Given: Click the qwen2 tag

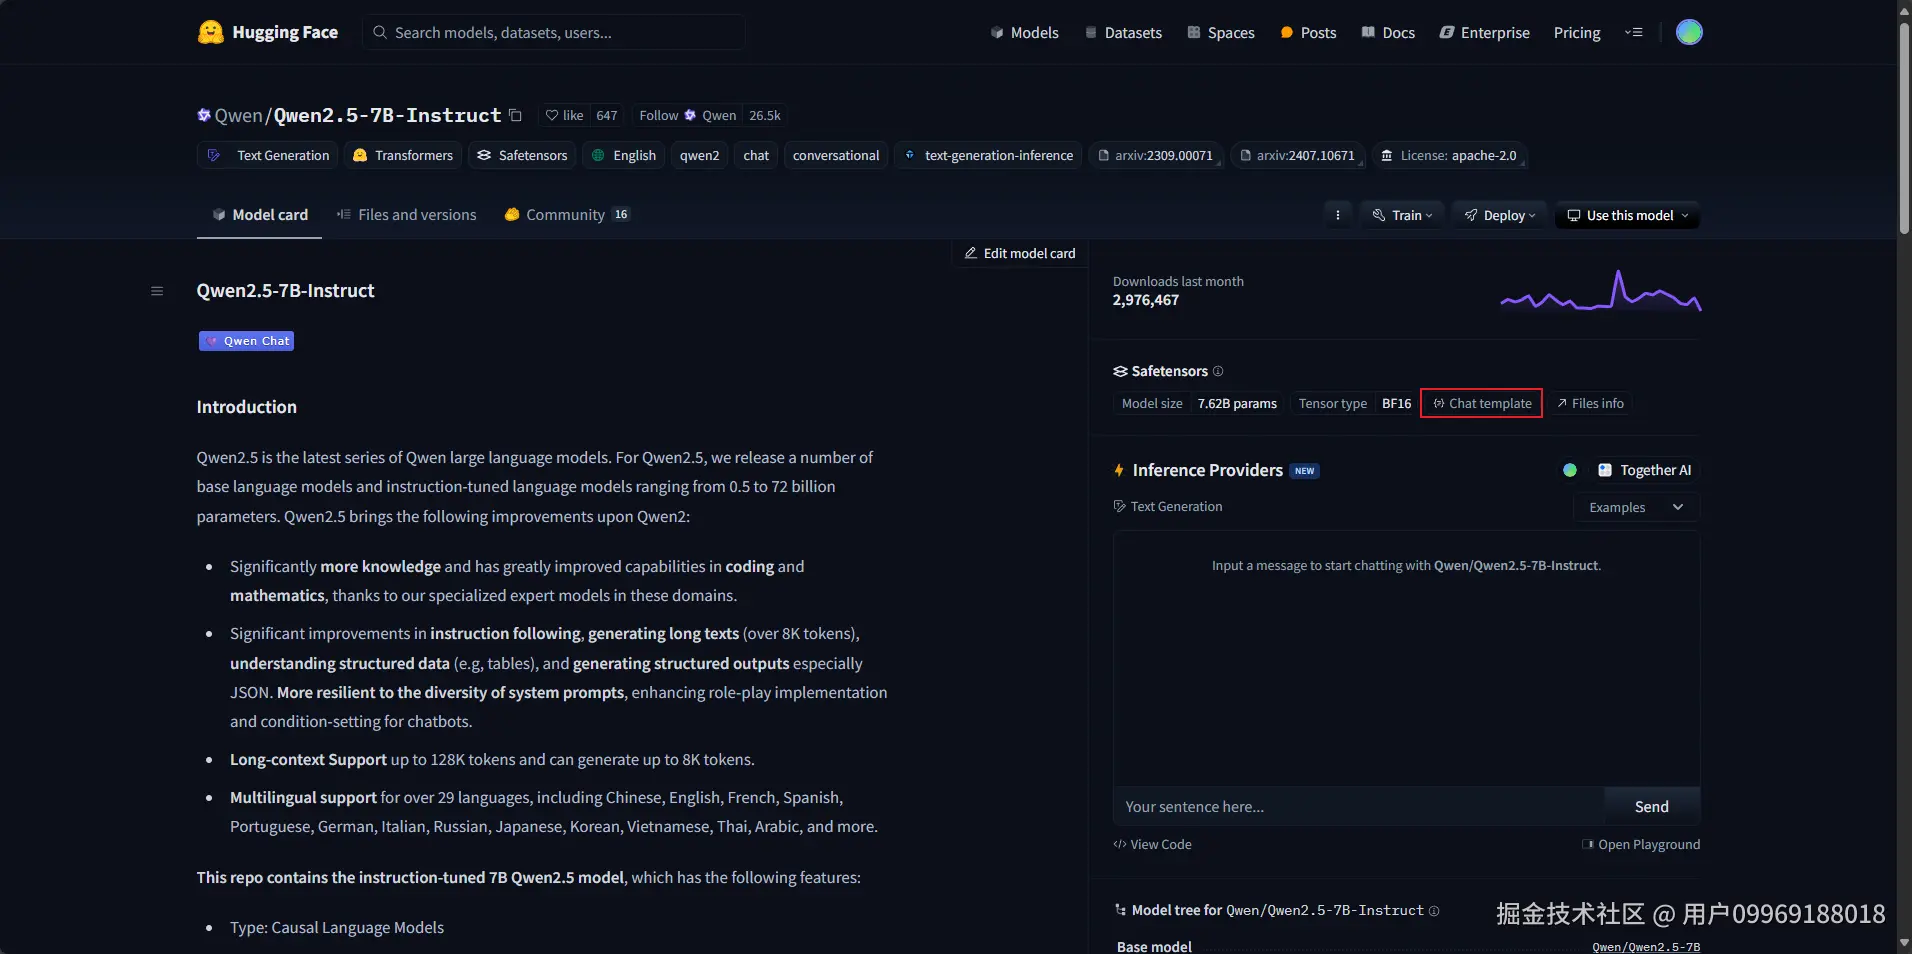Looking at the screenshot, I should pyautogui.click(x=700, y=155).
